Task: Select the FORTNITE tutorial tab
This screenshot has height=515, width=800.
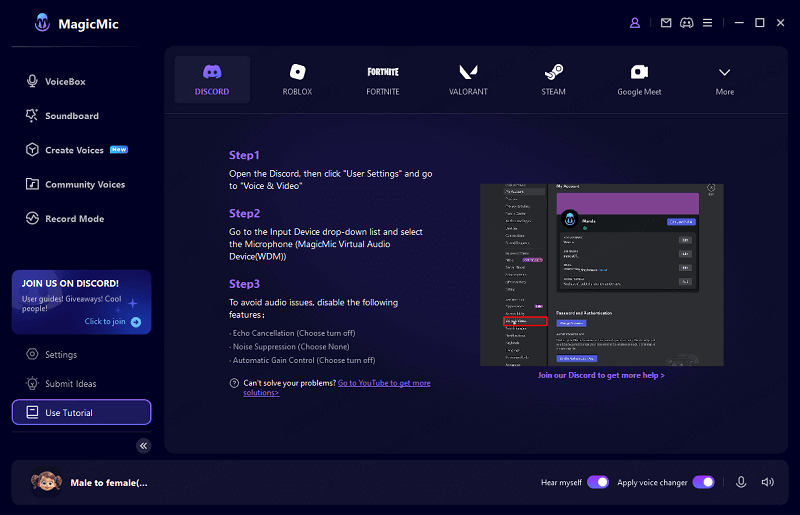Action: 383,80
